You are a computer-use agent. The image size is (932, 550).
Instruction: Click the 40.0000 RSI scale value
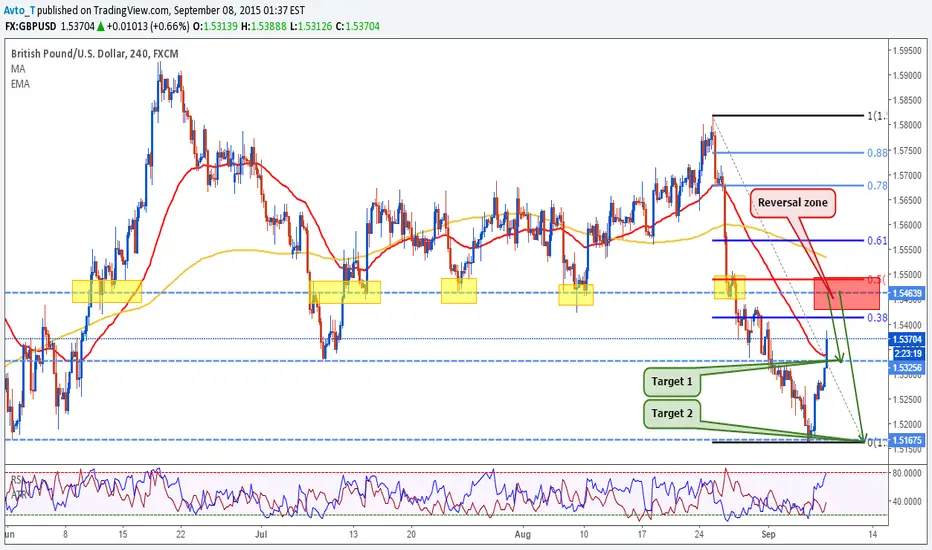tap(909, 502)
